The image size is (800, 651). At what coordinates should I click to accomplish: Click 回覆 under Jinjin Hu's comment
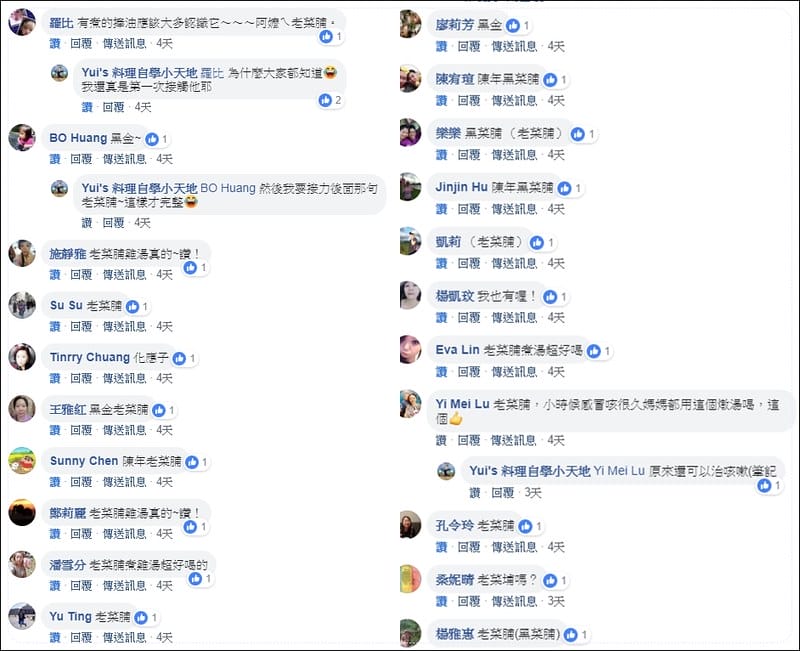(x=468, y=208)
